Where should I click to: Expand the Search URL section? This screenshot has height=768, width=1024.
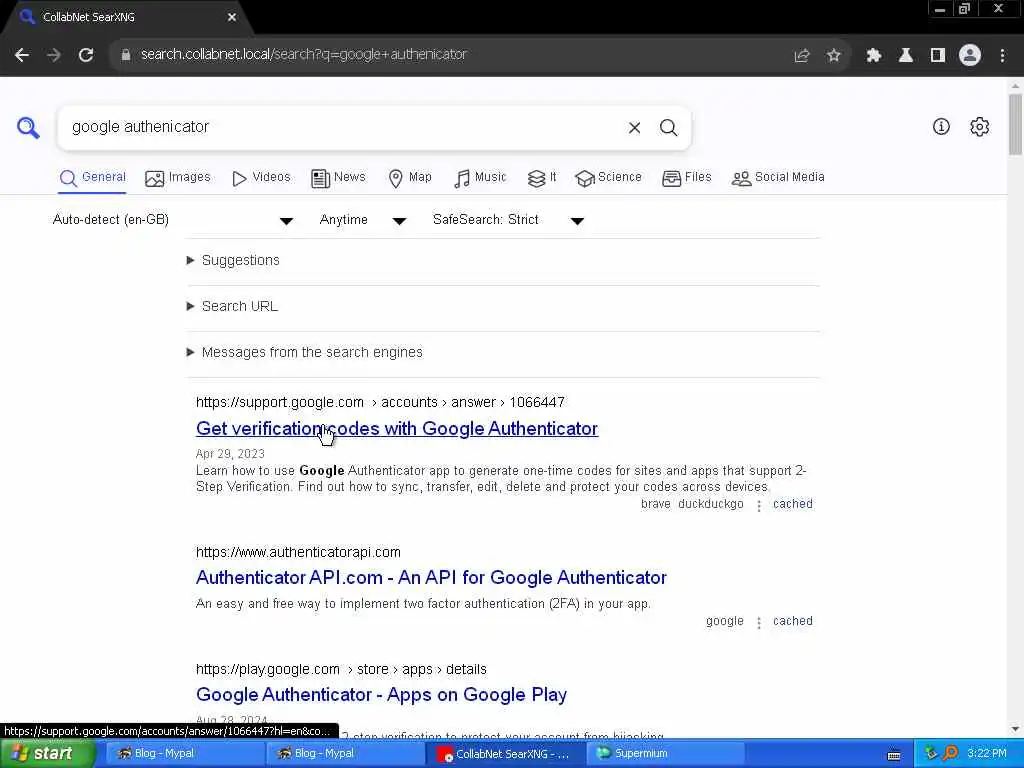(232, 306)
